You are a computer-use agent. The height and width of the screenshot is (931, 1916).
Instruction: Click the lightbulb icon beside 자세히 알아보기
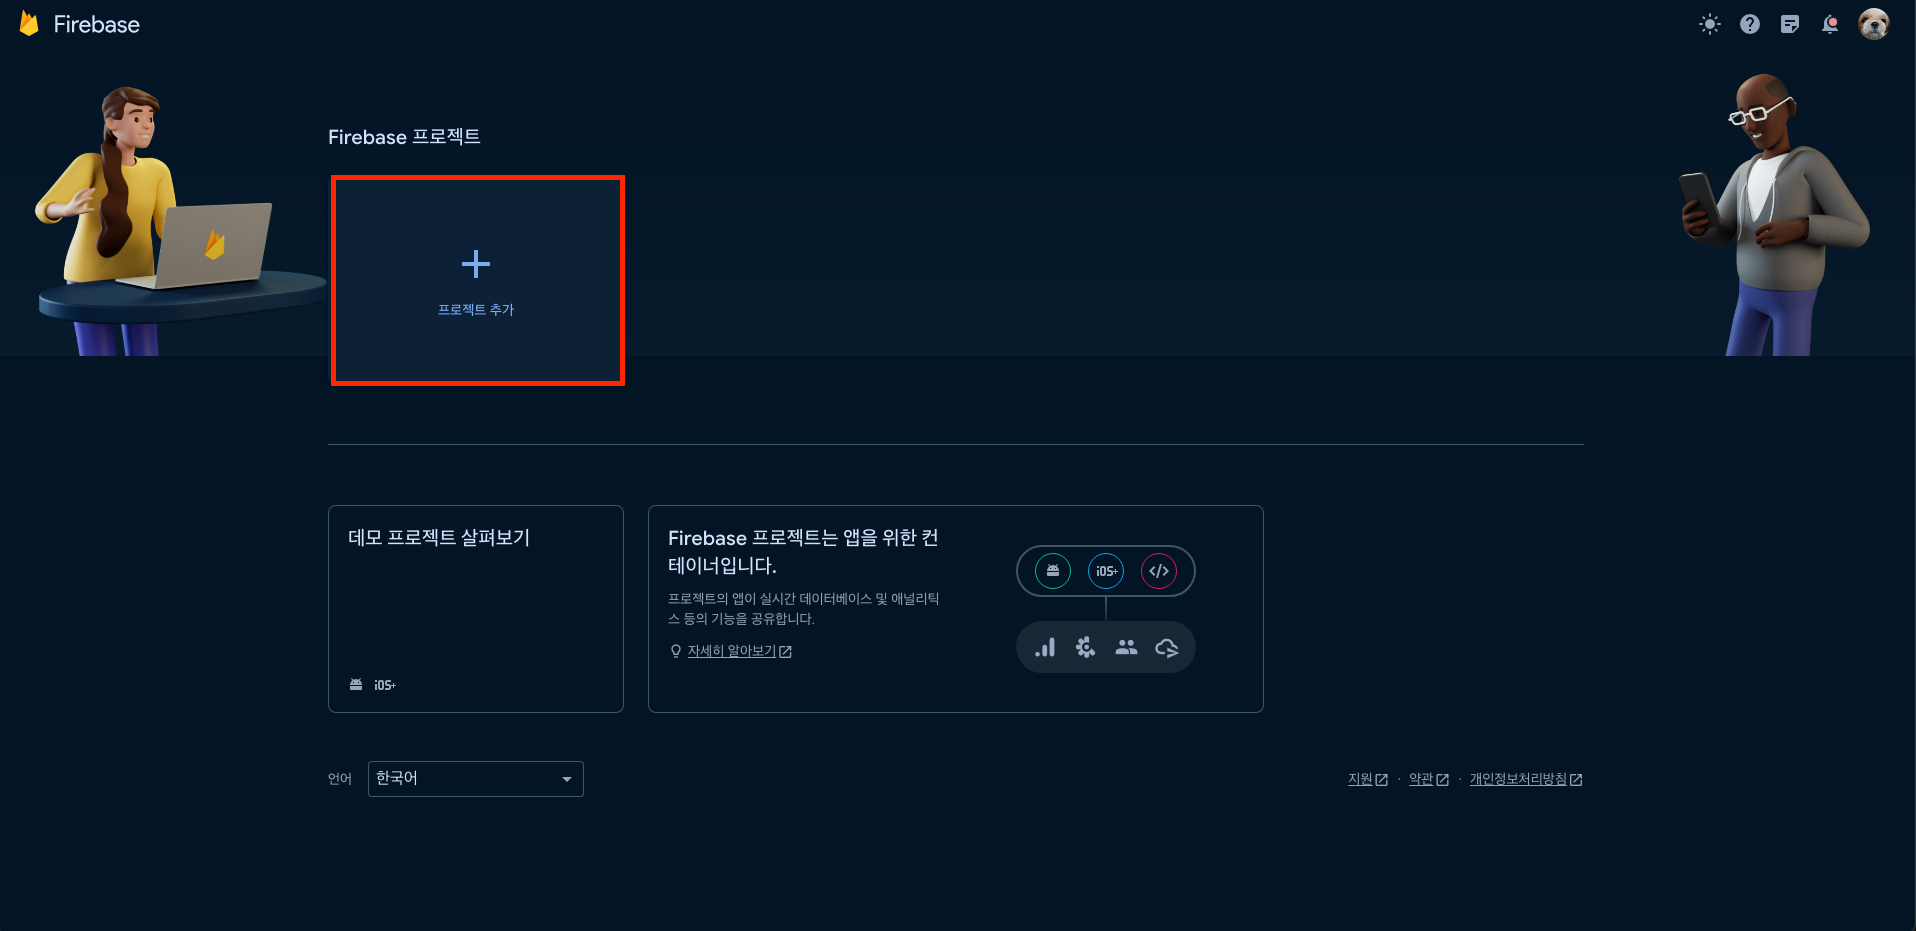pos(676,651)
